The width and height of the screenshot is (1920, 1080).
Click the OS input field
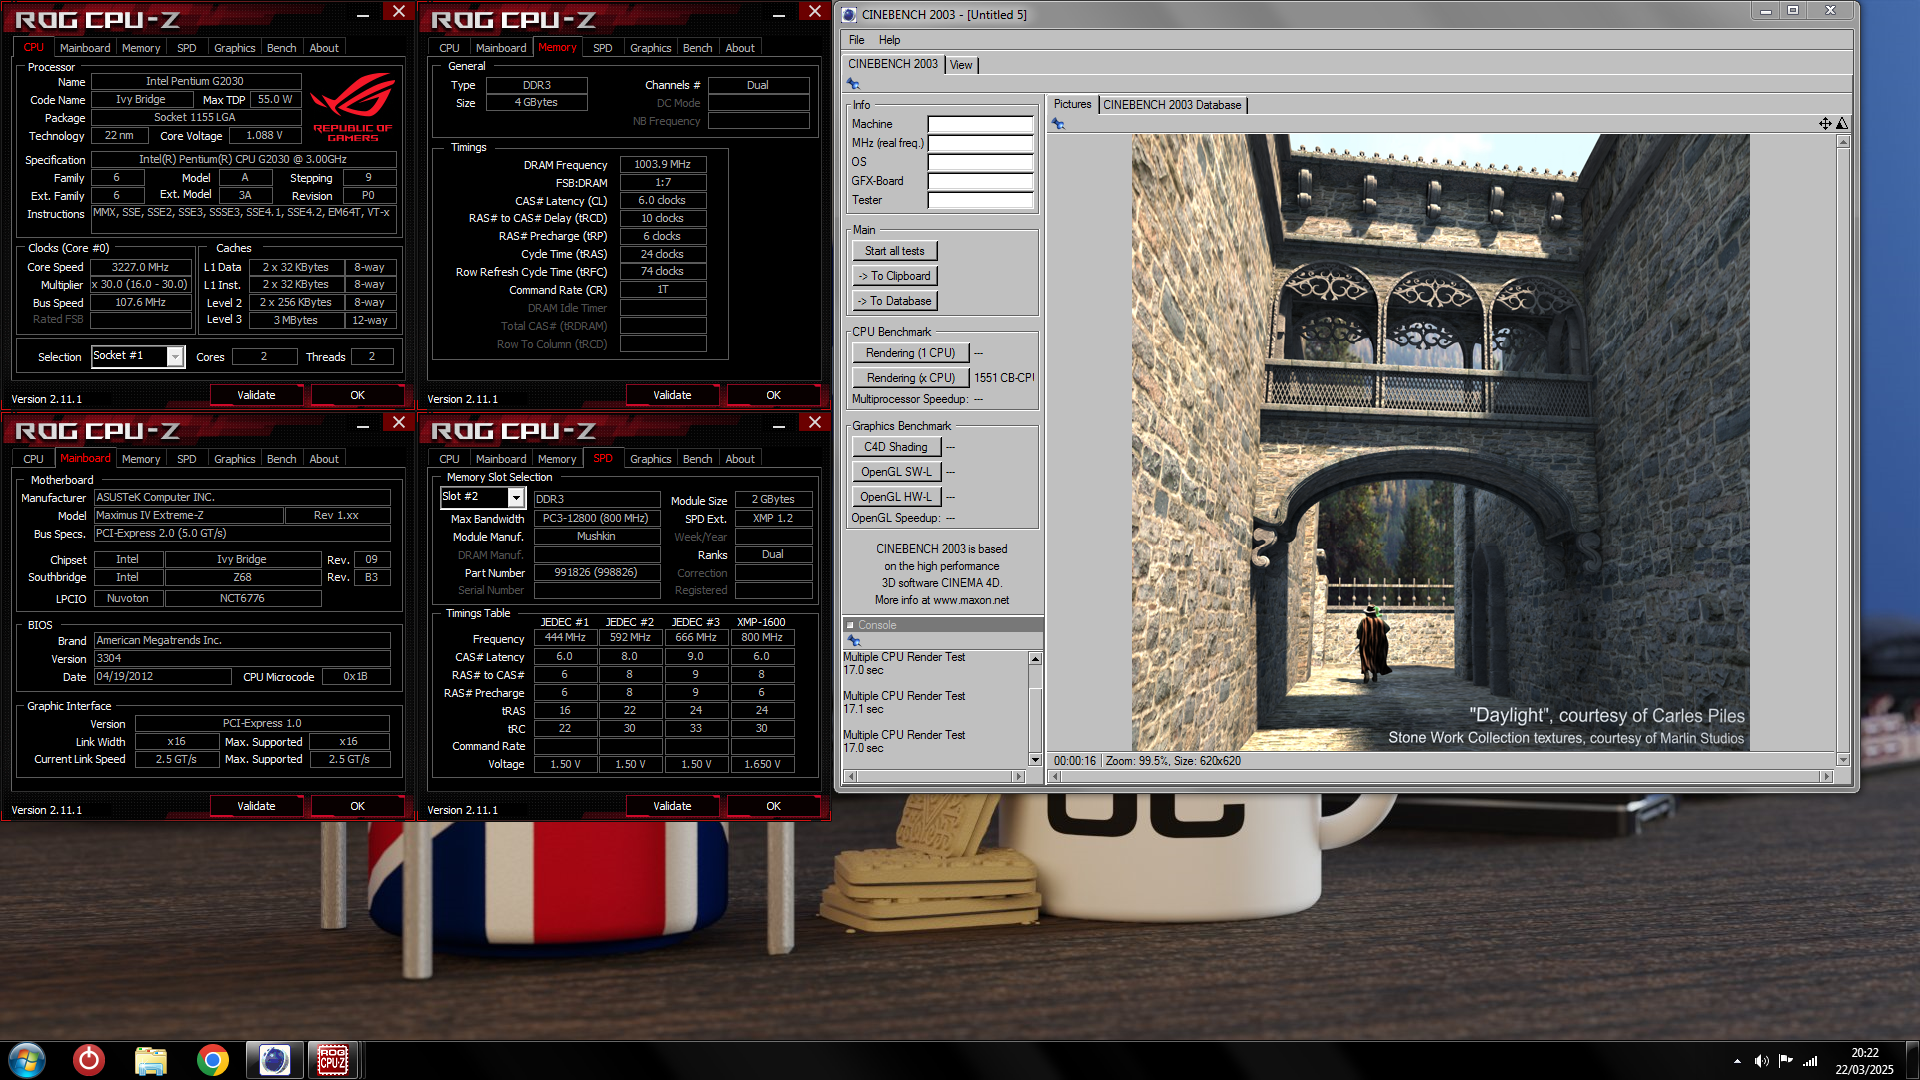(x=980, y=162)
